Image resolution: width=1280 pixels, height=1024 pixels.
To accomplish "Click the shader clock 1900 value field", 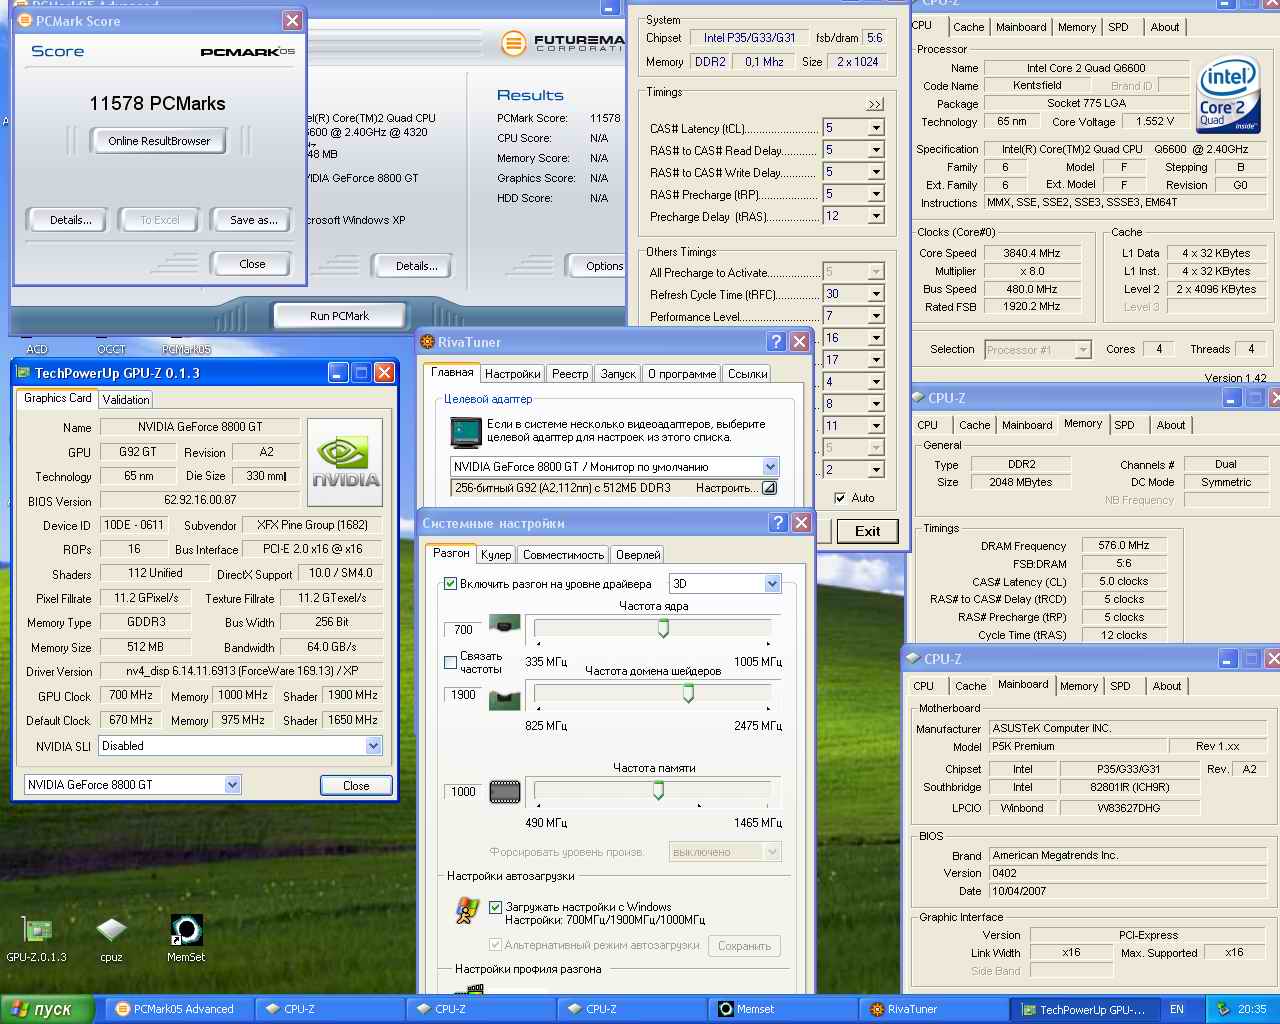I will 463,695.
